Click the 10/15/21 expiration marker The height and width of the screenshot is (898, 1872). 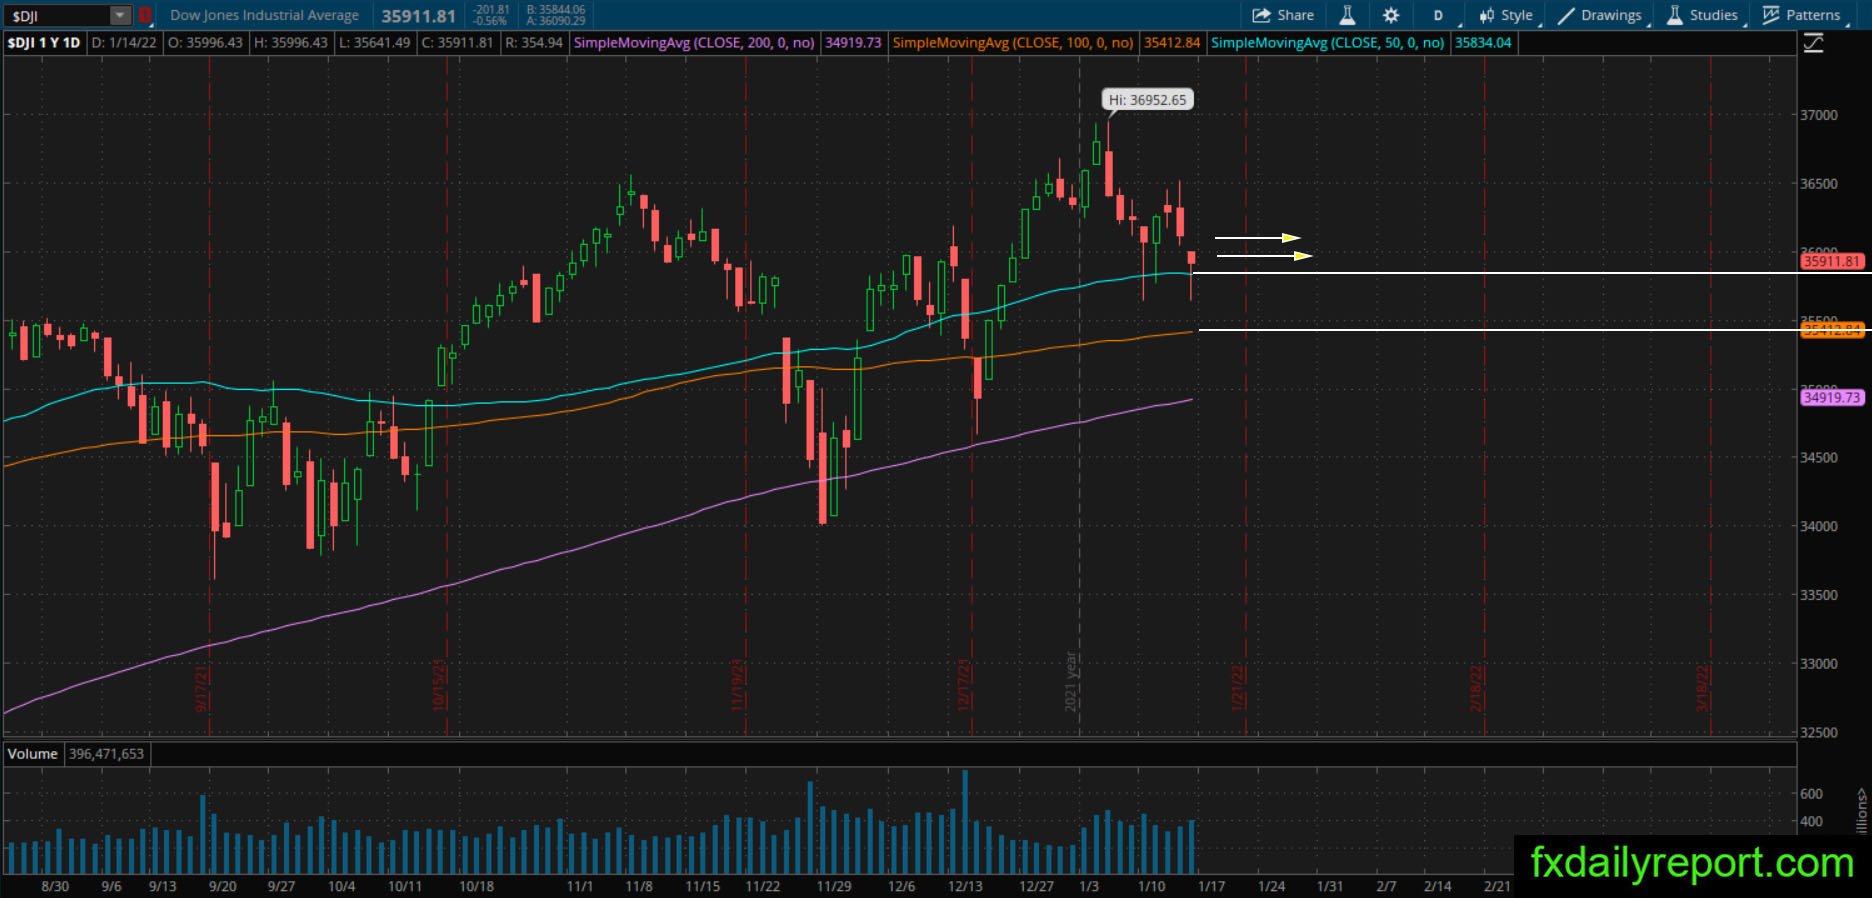(x=439, y=685)
